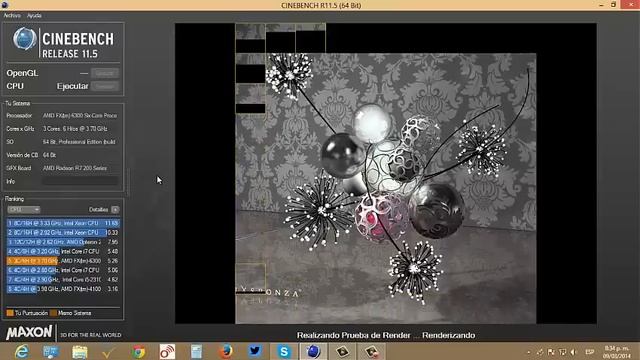Select ranking row 4 Intel Core i7 5.48

click(x=63, y=251)
